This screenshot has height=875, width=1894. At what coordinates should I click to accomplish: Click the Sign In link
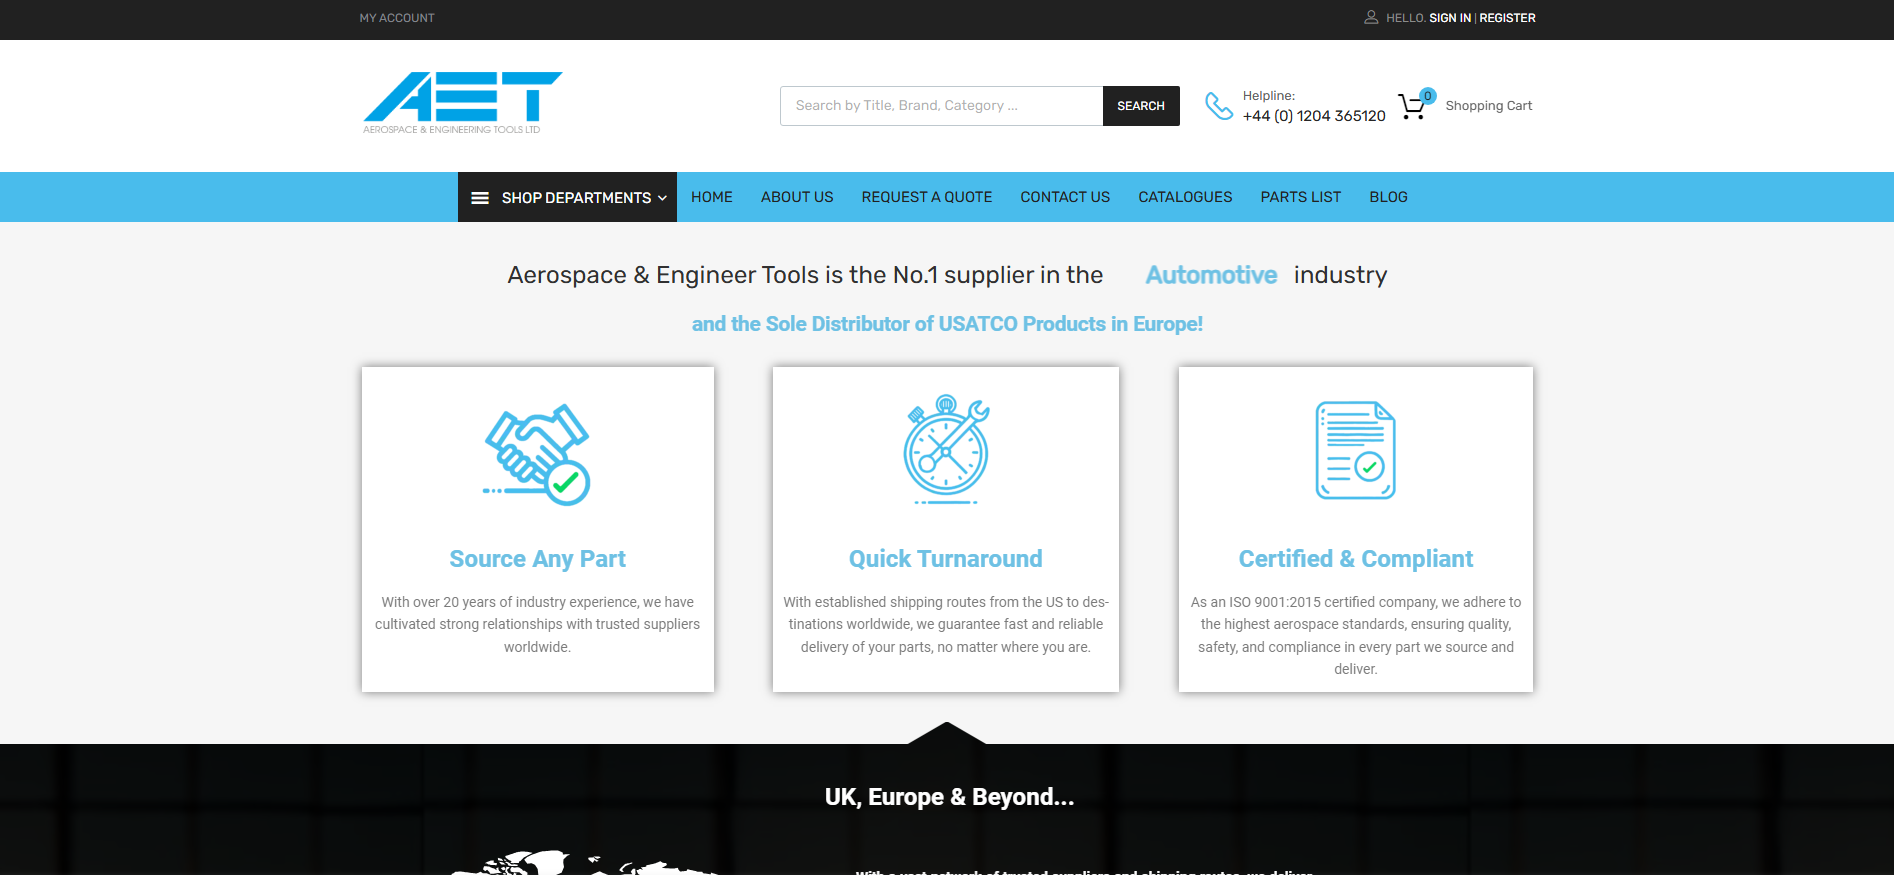click(x=1450, y=18)
